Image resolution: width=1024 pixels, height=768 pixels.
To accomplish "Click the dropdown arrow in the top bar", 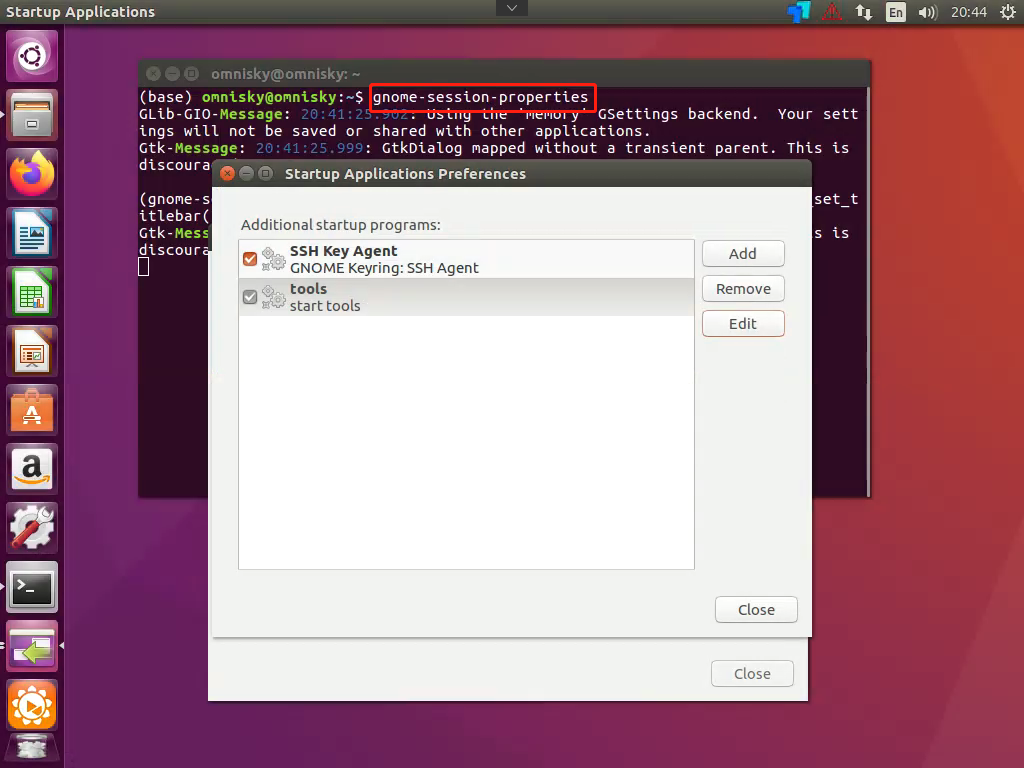I will tap(511, 7).
